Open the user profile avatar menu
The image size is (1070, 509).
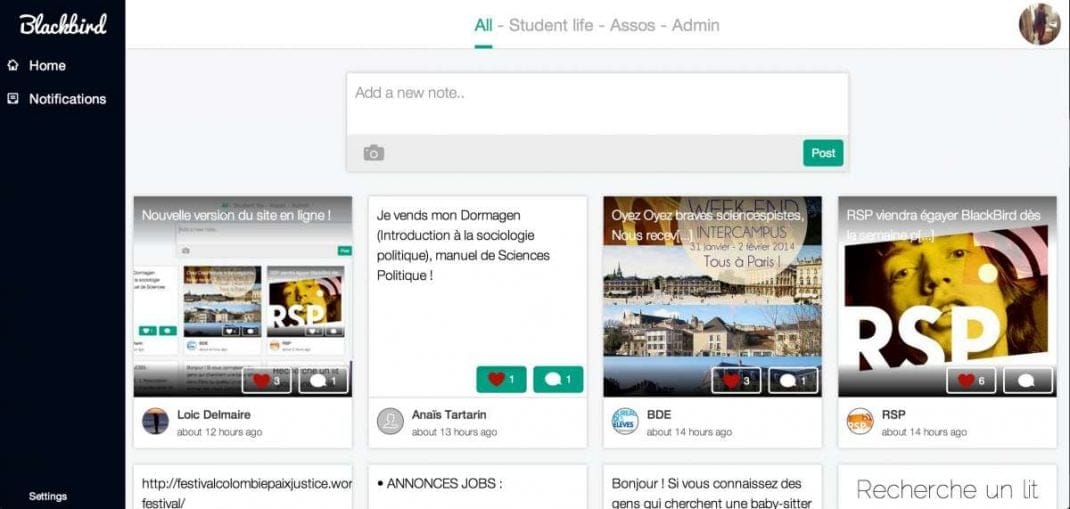[x=1040, y=24]
